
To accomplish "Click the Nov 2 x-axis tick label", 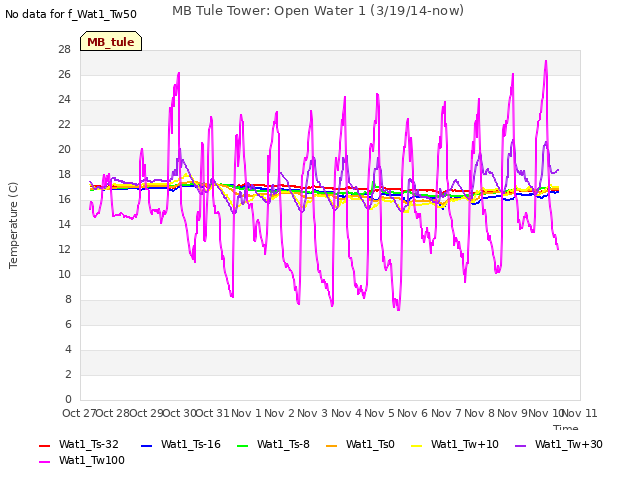I will (280, 413).
